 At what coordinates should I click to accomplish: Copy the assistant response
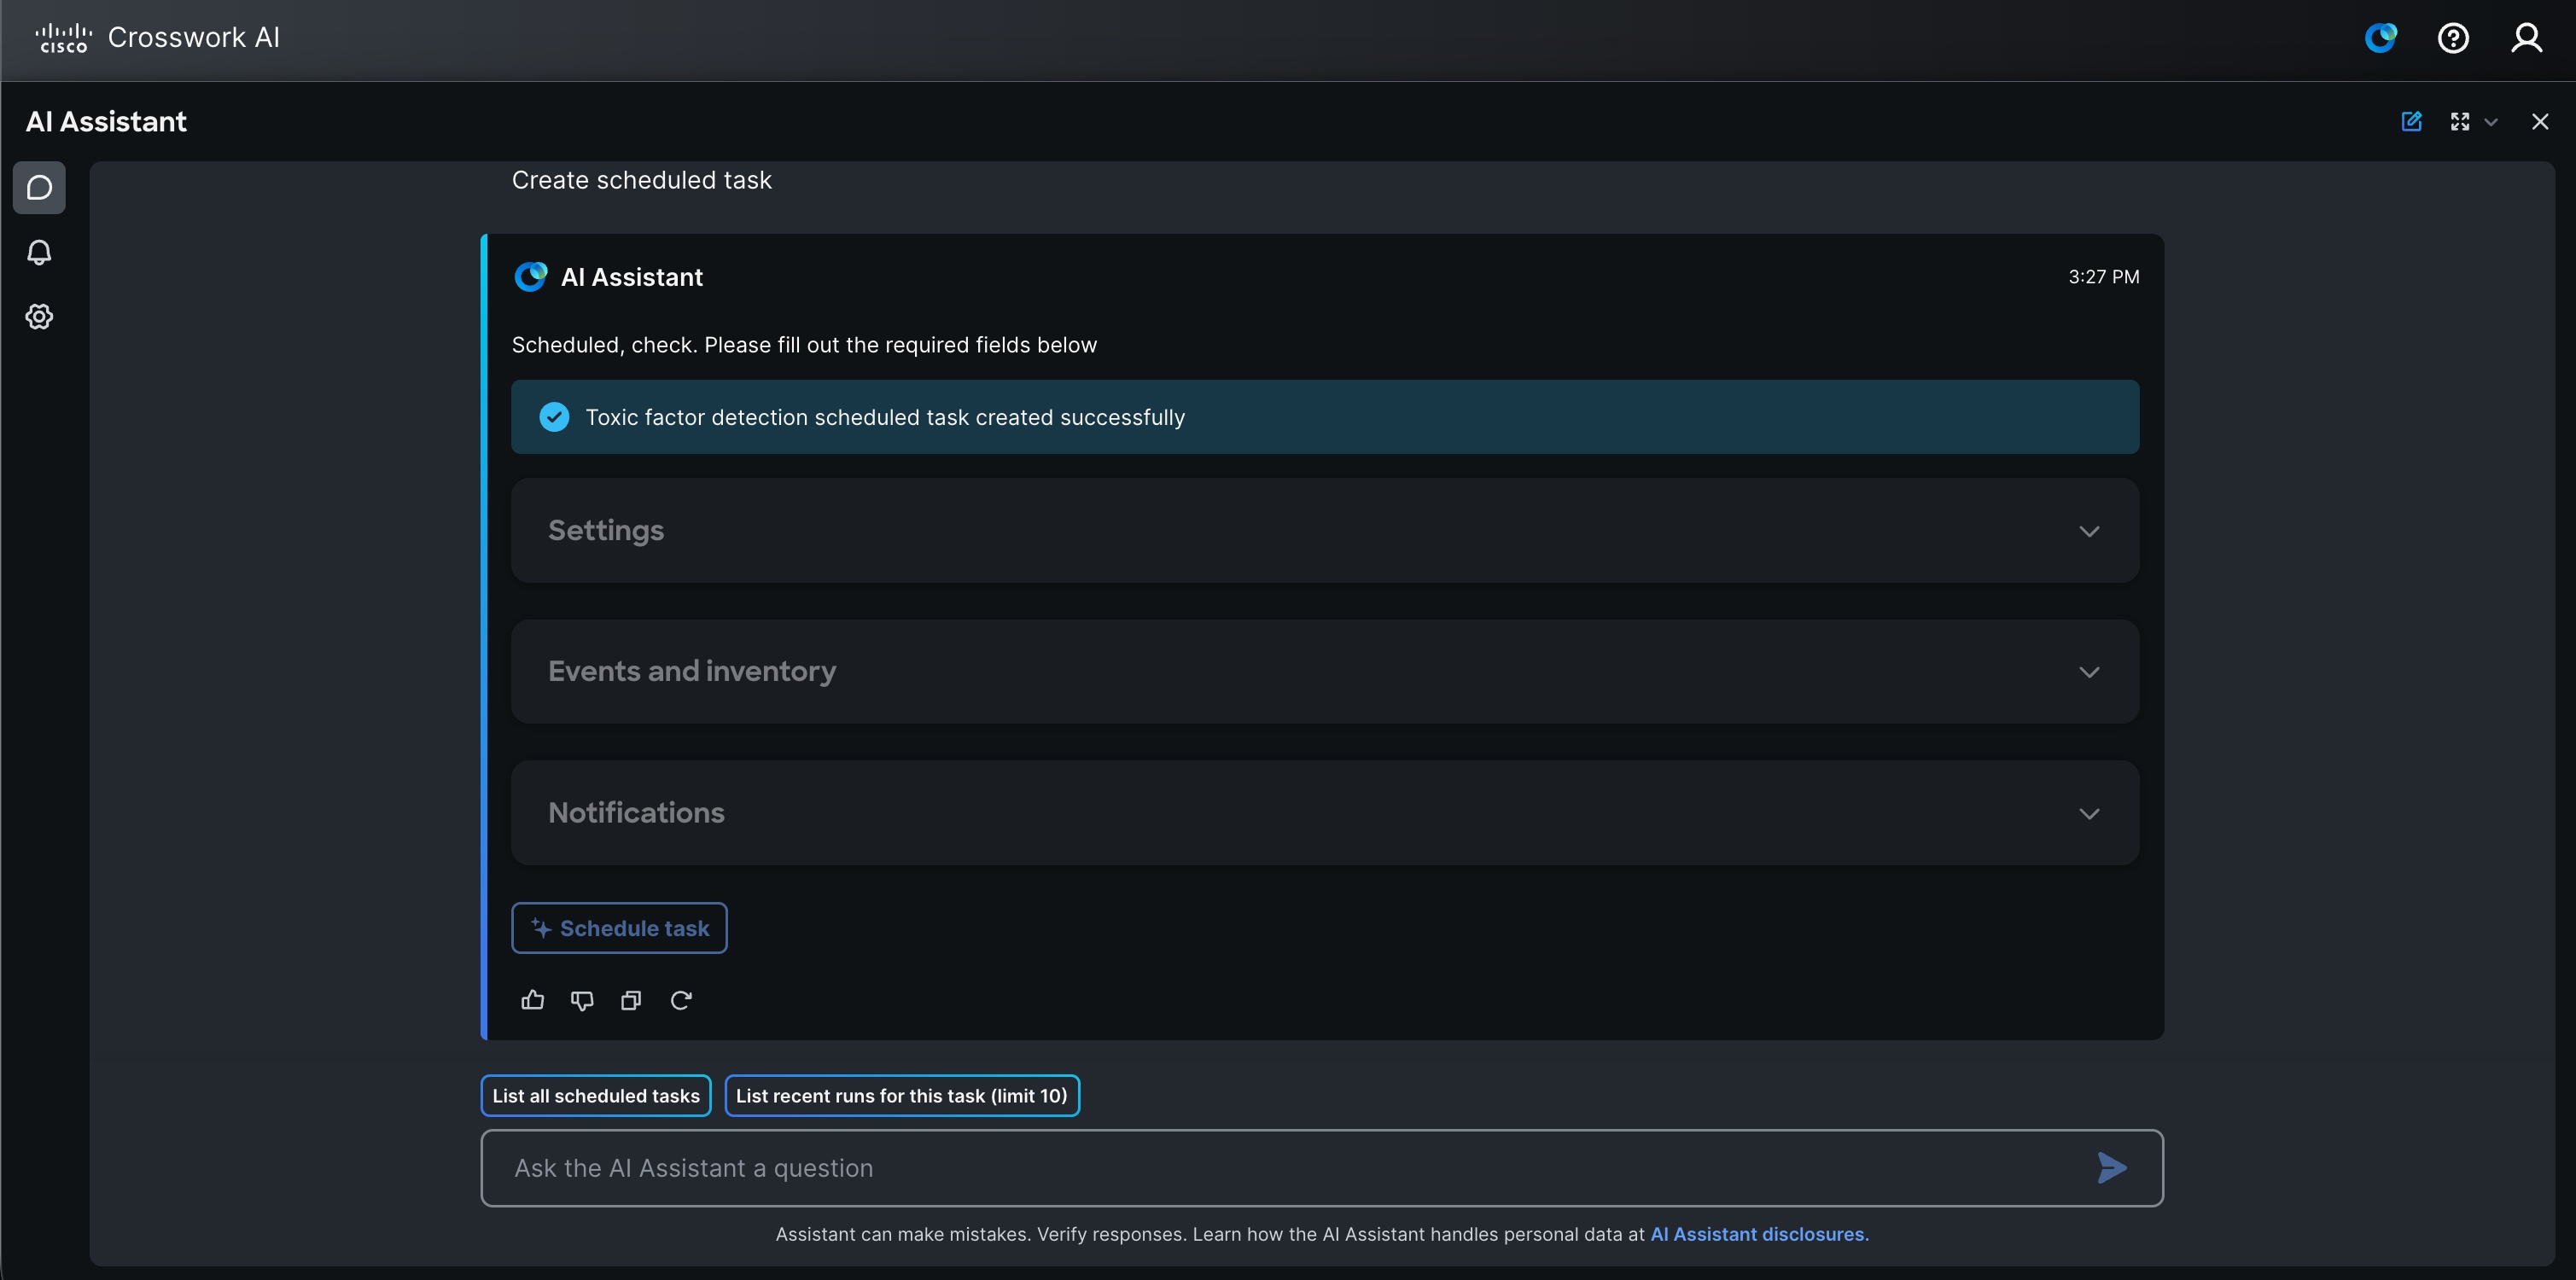pyautogui.click(x=631, y=1000)
